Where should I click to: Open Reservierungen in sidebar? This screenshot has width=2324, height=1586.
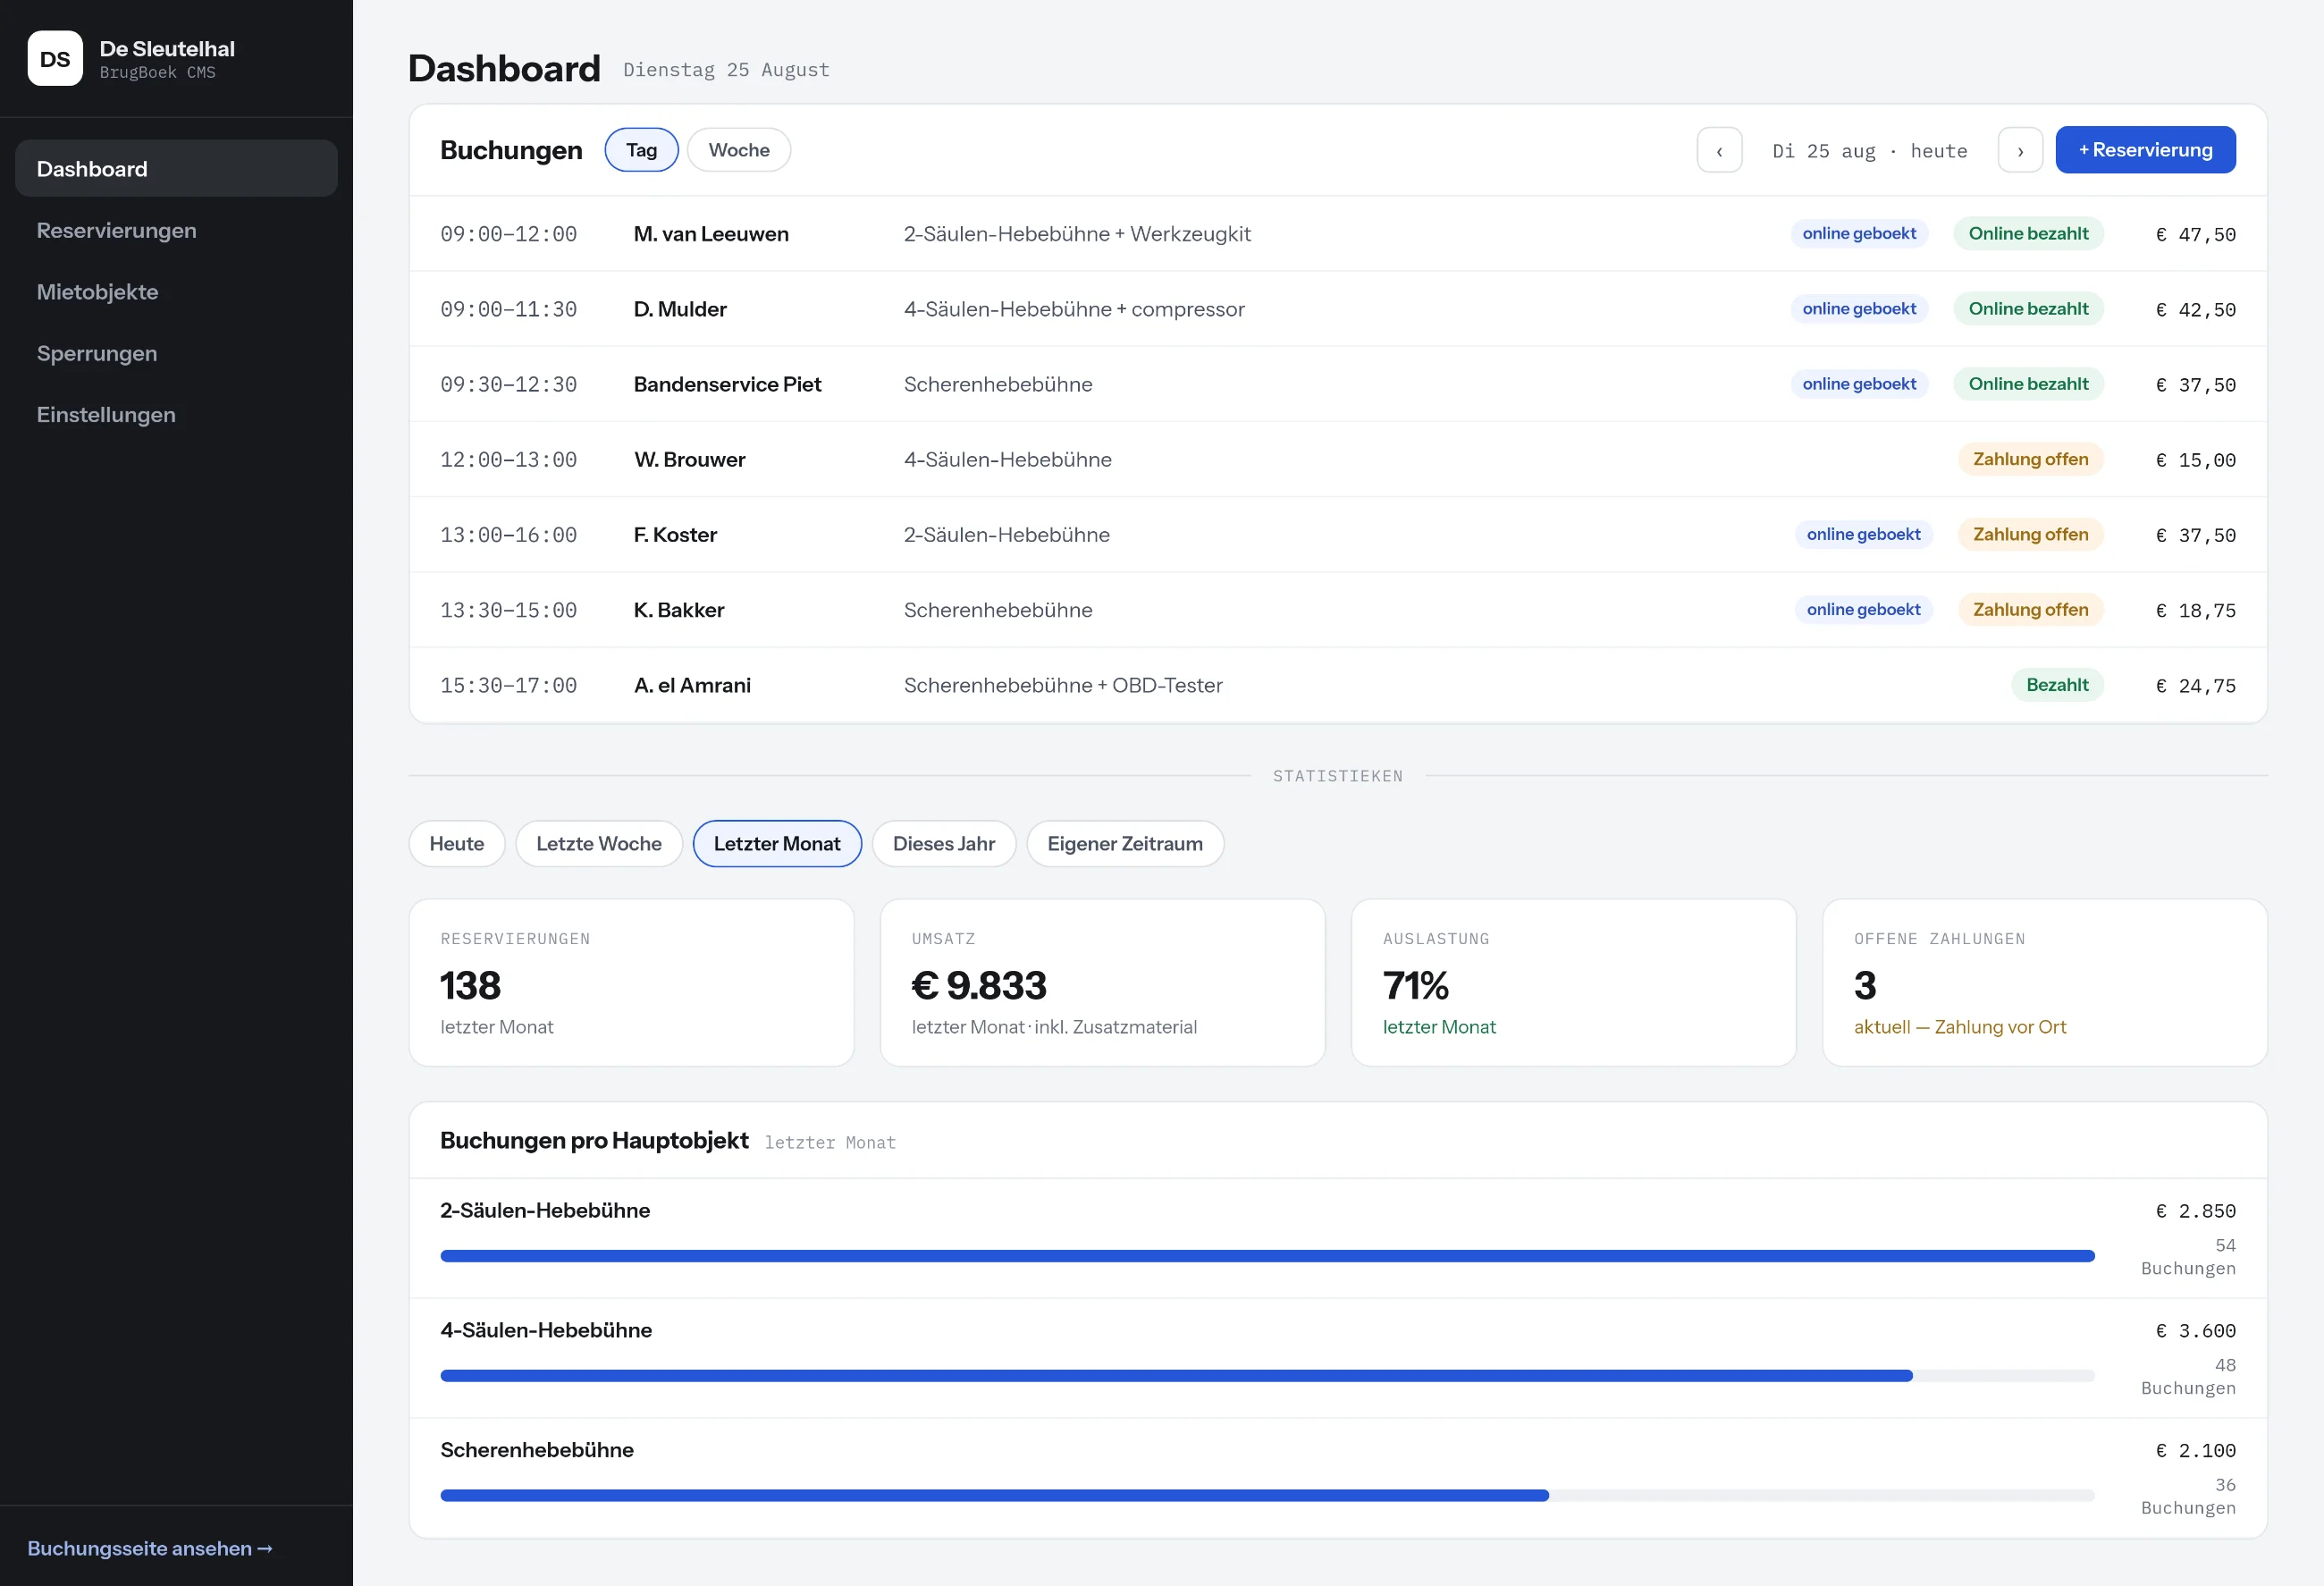point(176,230)
